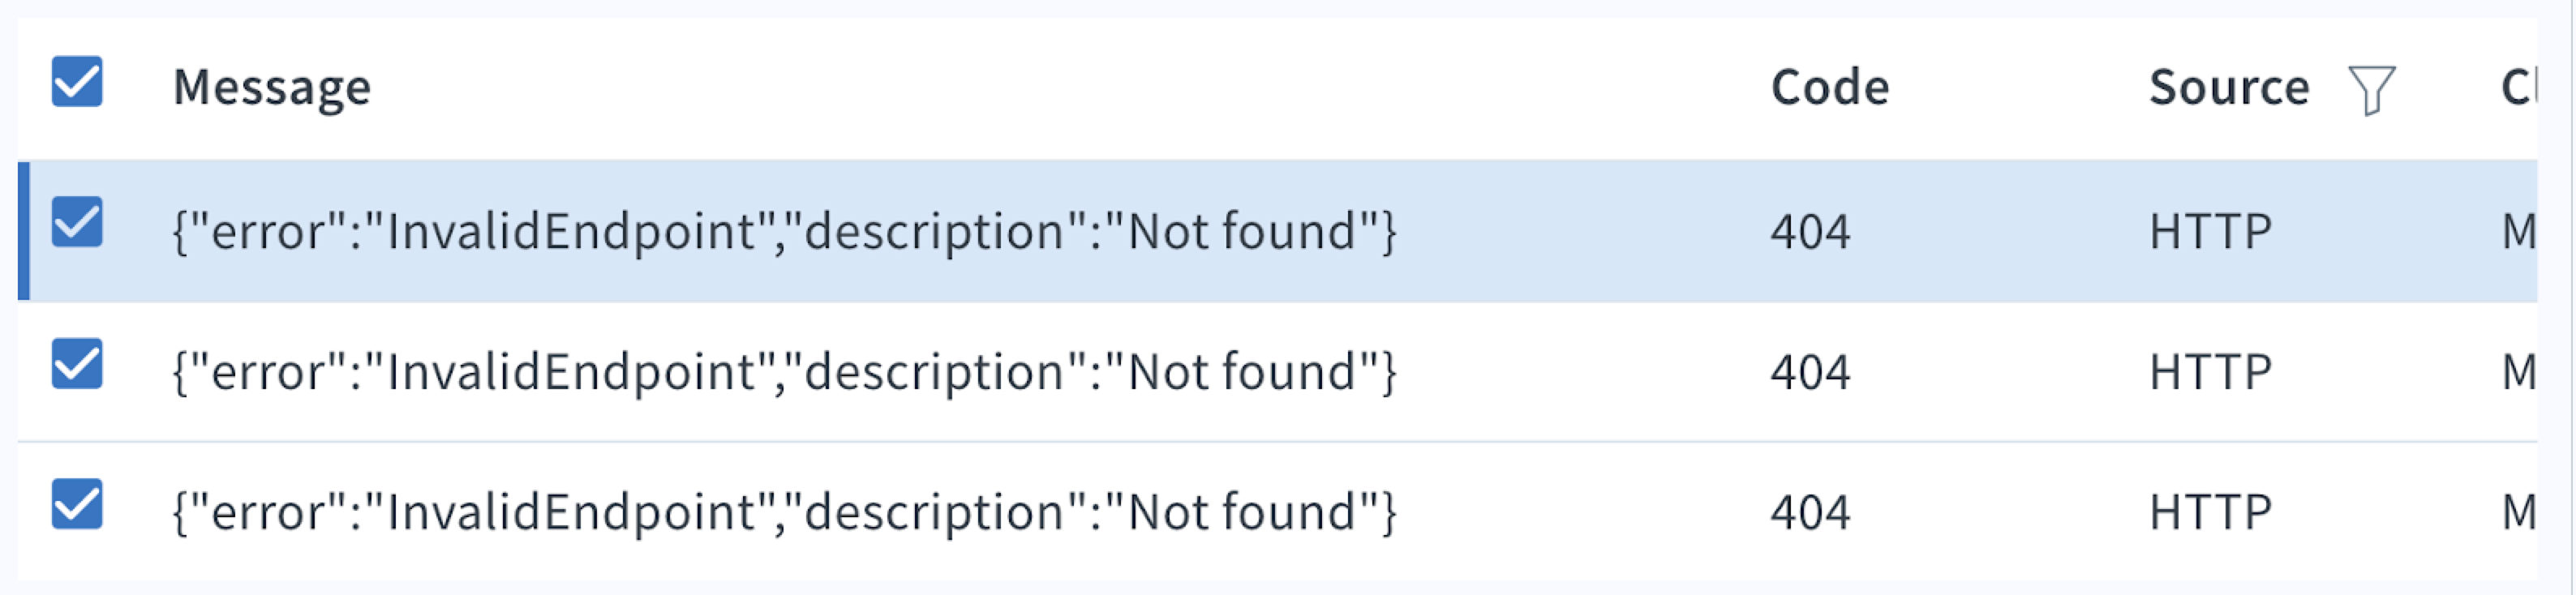Image resolution: width=2576 pixels, height=595 pixels.
Task: Click the Message column header
Action: (270, 86)
